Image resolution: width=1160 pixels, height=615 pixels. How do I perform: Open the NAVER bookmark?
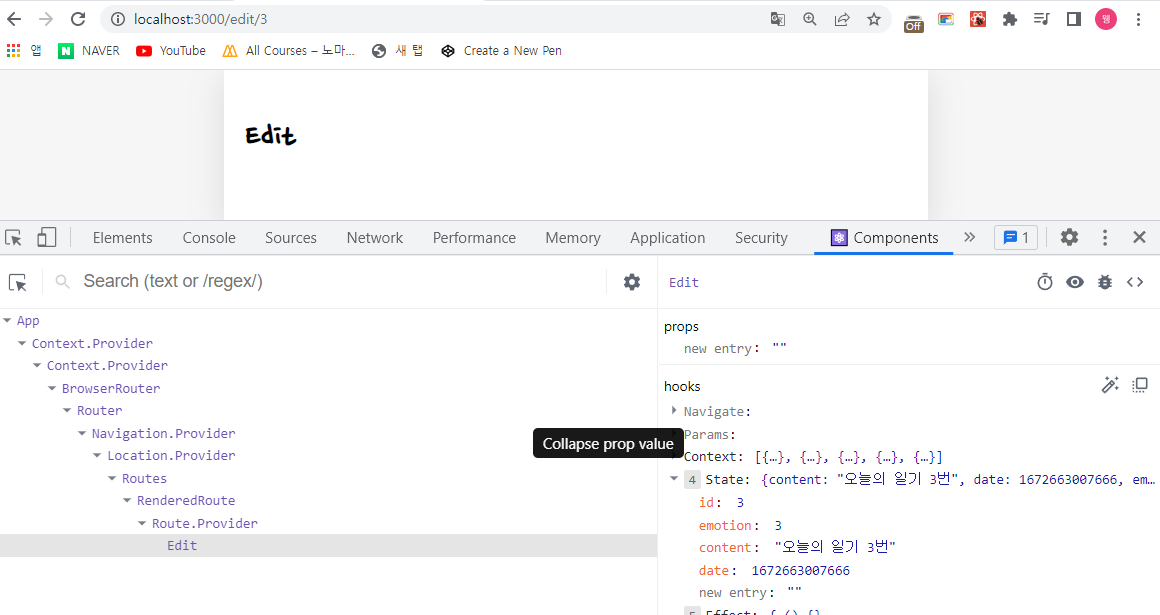[x=89, y=50]
